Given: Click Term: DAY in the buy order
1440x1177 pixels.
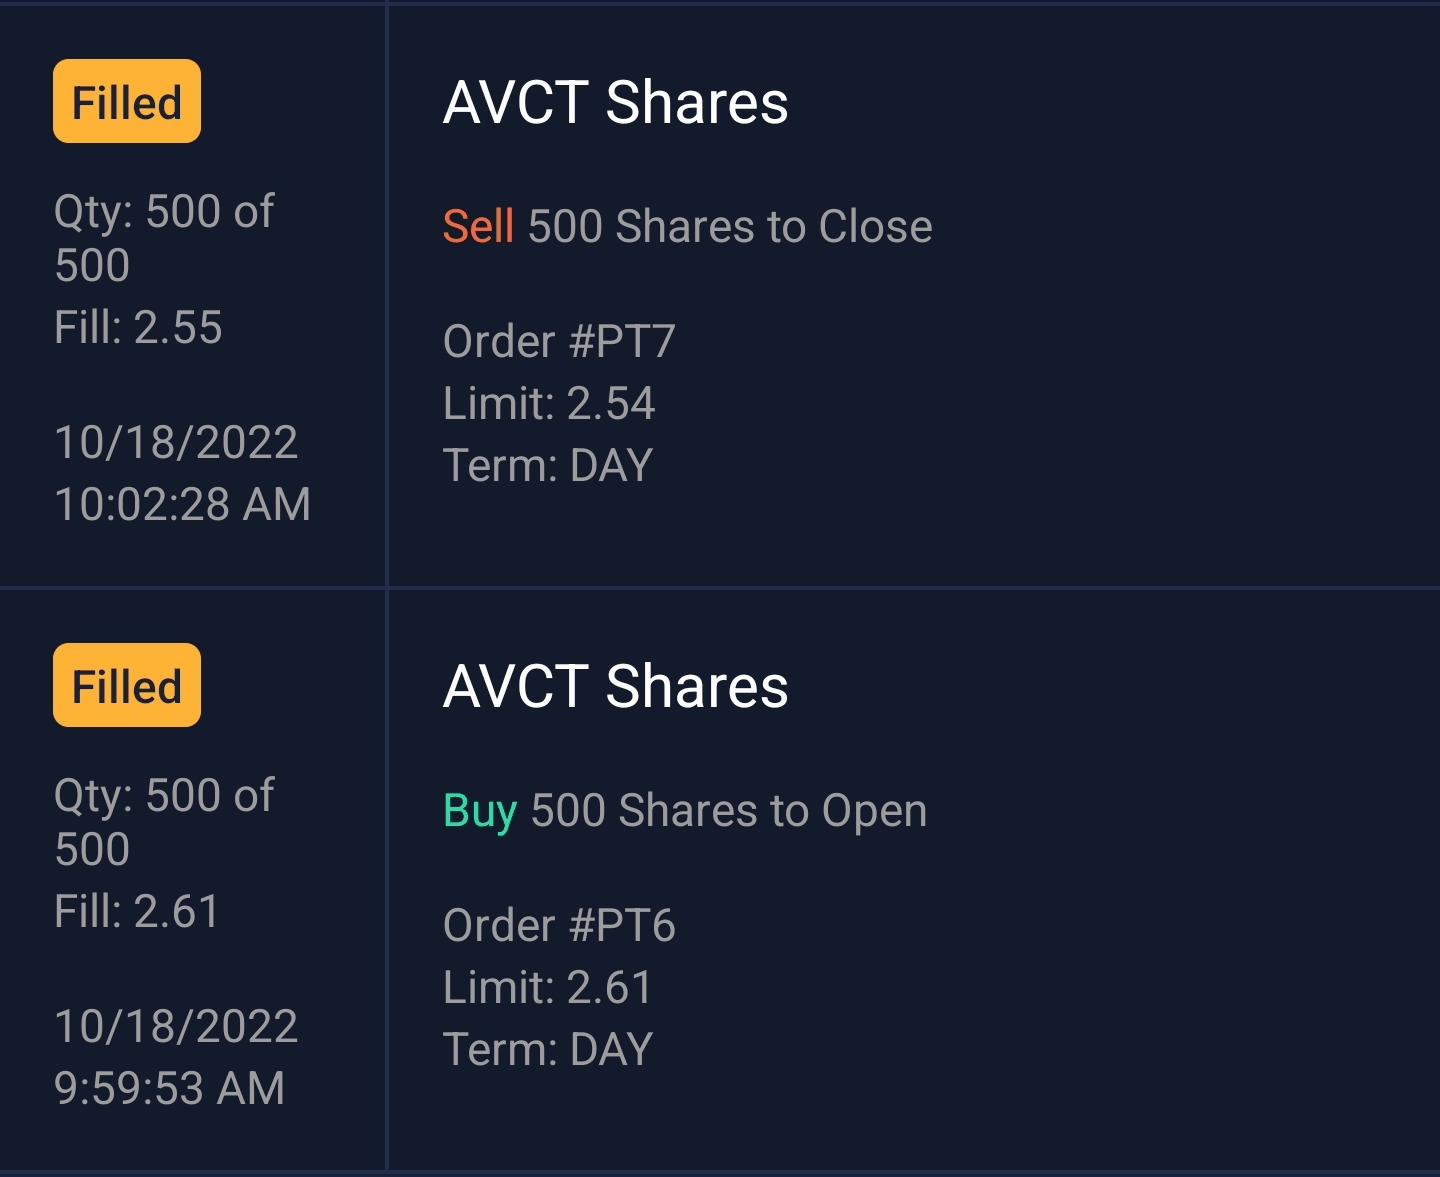Looking at the screenshot, I should pyautogui.click(x=548, y=1050).
